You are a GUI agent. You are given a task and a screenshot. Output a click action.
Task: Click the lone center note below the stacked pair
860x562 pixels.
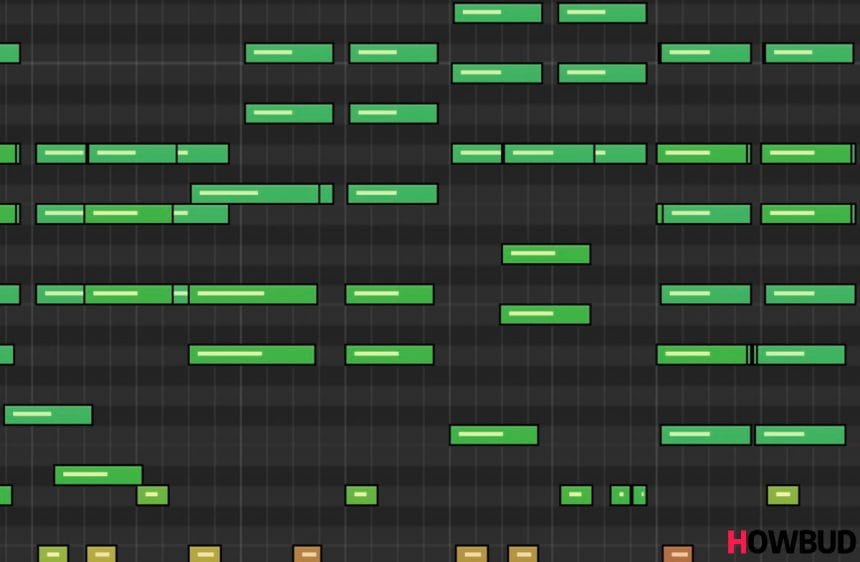pos(493,435)
